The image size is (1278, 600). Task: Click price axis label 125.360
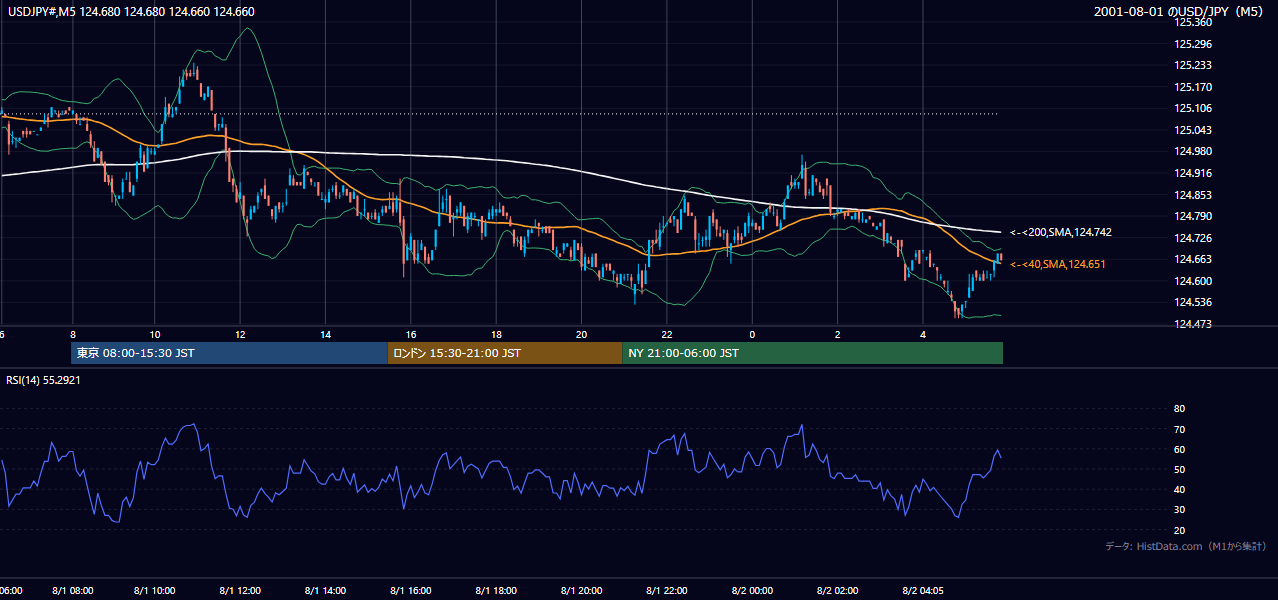1194,22
